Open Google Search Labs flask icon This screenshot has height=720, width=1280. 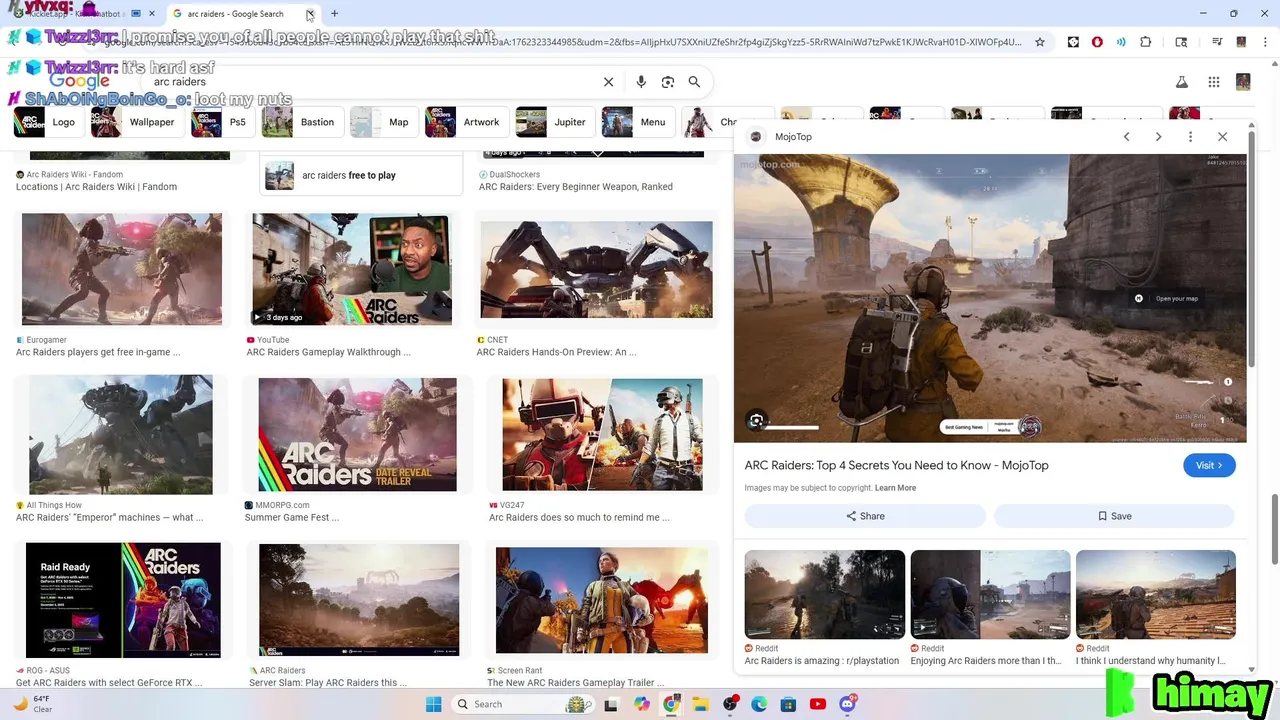[1181, 82]
